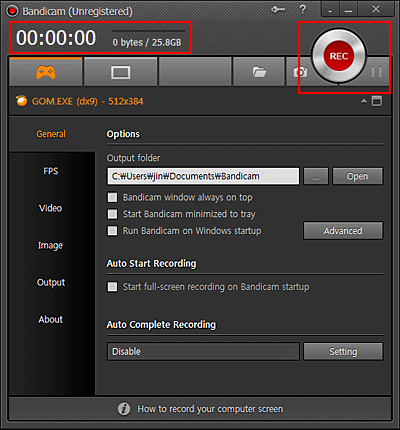
Task: Minimize Bandicam to tray with small dash button
Action: 330,9
